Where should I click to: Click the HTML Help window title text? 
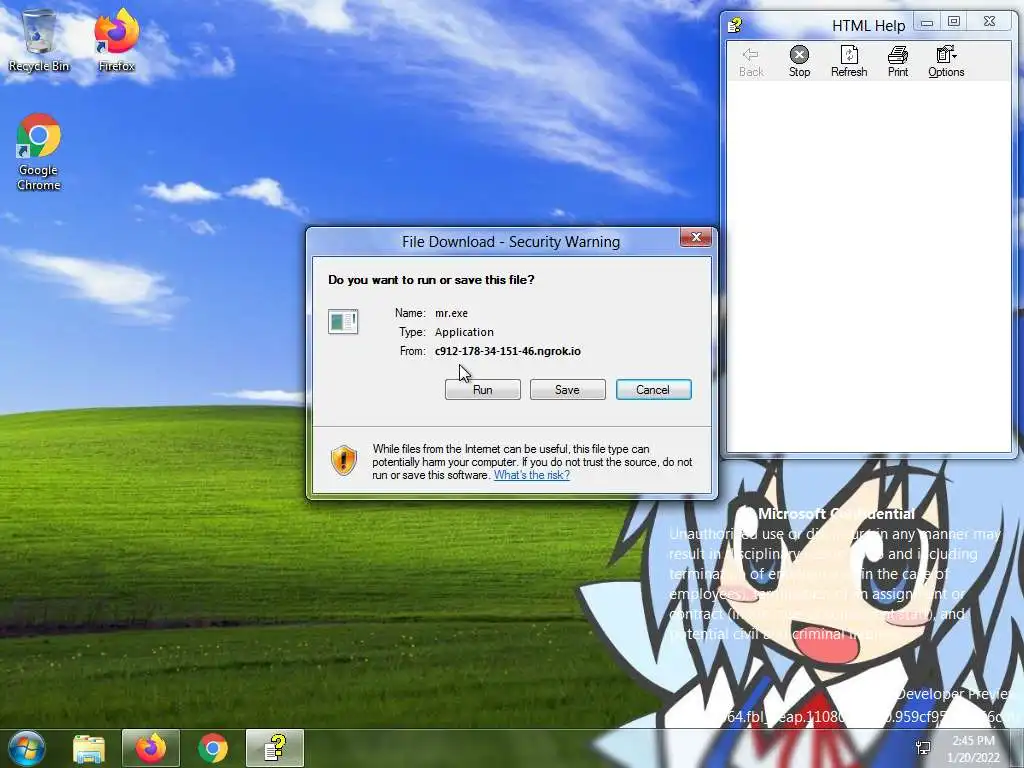pyautogui.click(x=869, y=26)
